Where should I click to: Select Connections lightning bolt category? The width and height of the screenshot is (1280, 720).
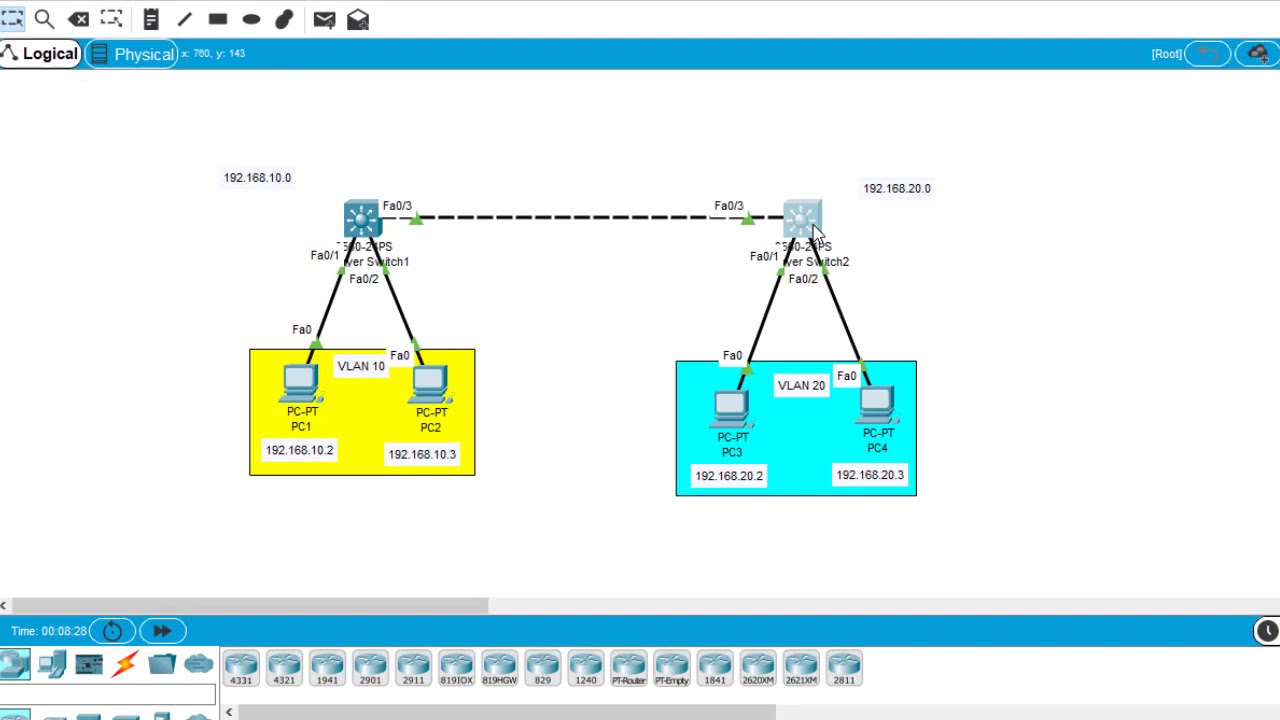(x=125, y=664)
